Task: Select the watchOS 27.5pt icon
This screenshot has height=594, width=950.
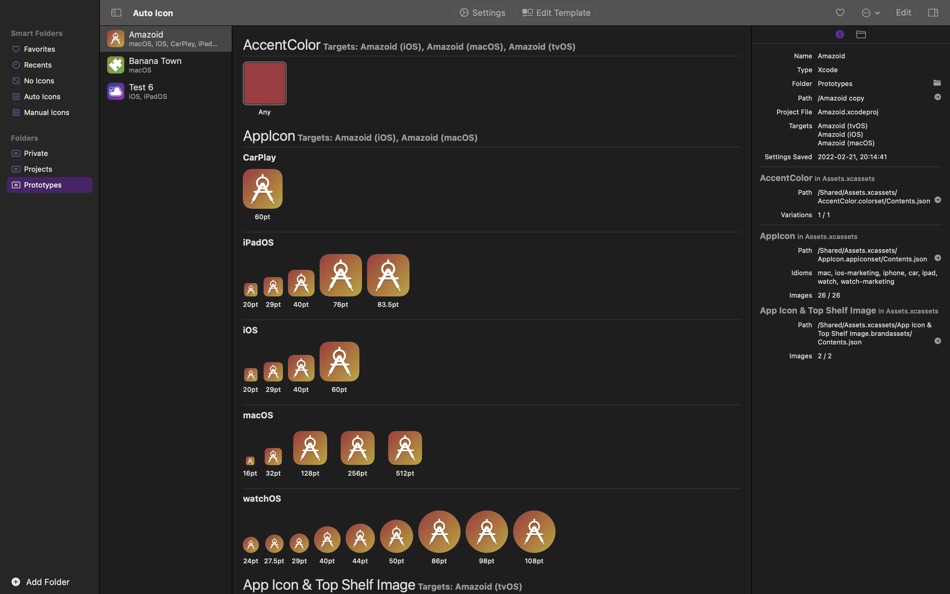Action: (x=274, y=544)
